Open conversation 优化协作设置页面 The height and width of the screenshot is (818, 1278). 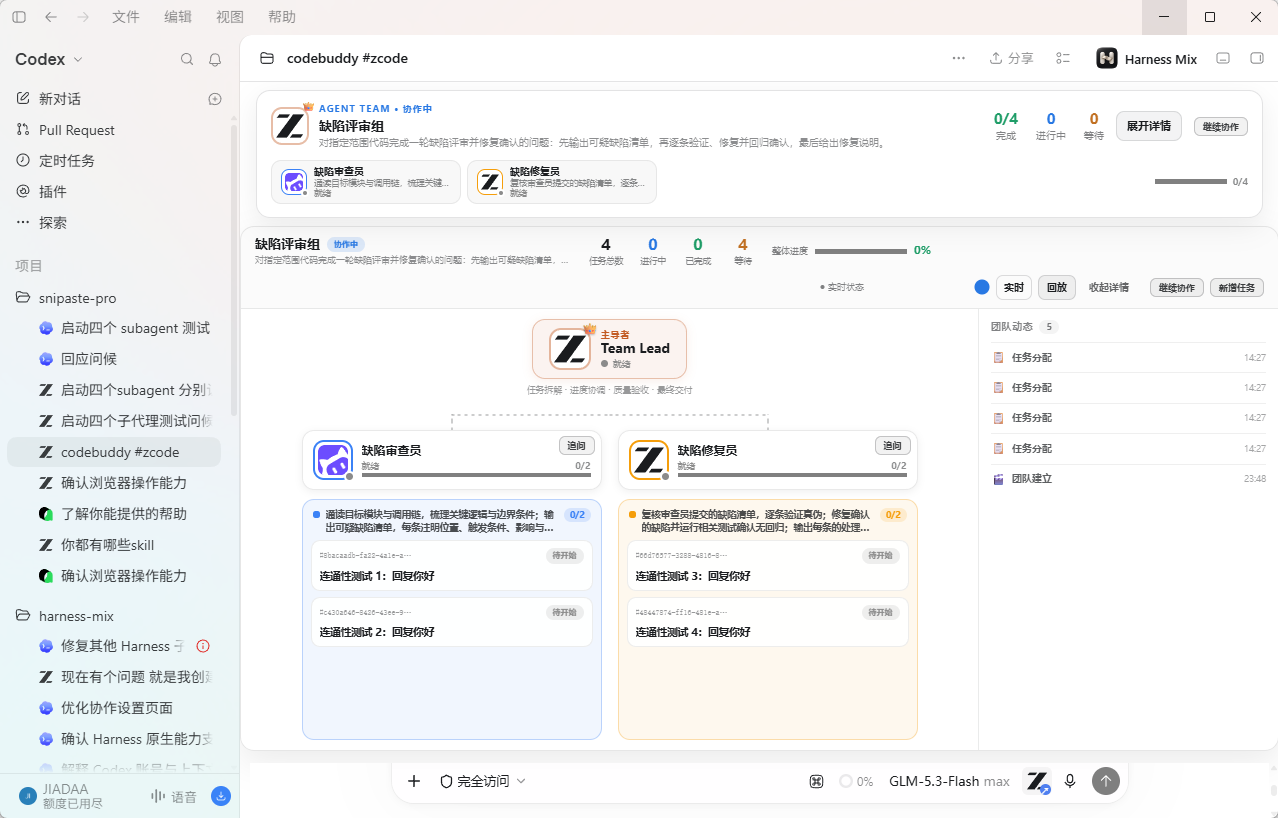click(114, 708)
